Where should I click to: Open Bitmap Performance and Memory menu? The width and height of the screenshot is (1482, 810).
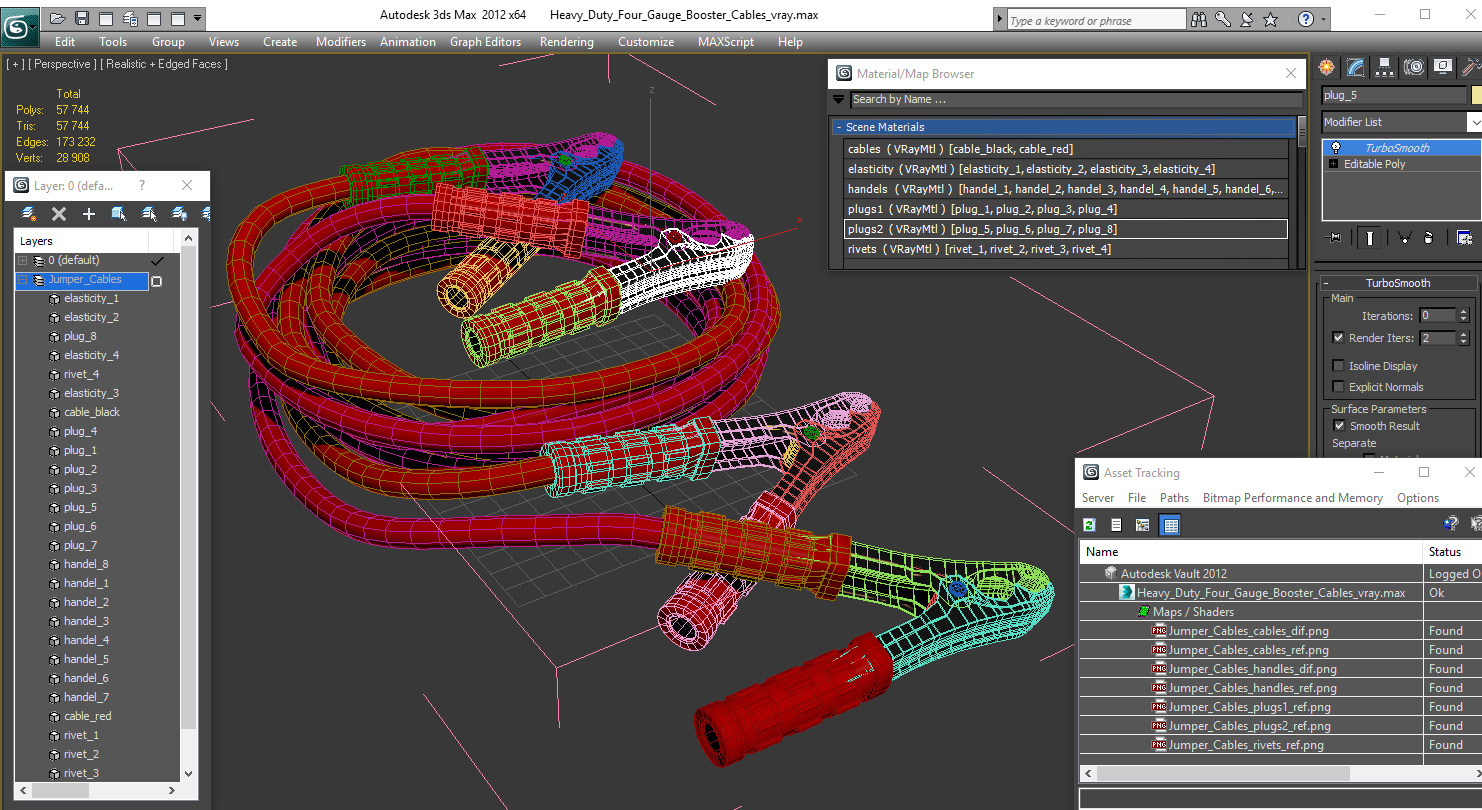click(x=1292, y=498)
